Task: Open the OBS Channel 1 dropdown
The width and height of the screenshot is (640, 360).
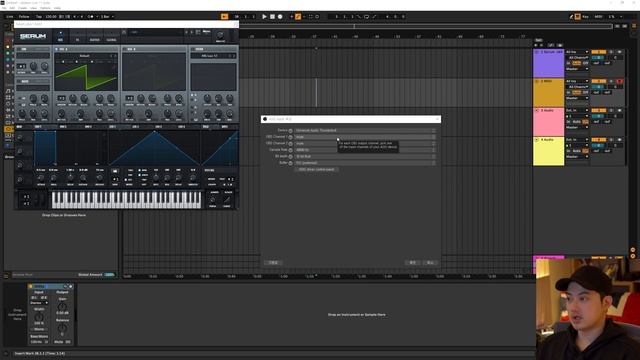Action: tap(365, 137)
